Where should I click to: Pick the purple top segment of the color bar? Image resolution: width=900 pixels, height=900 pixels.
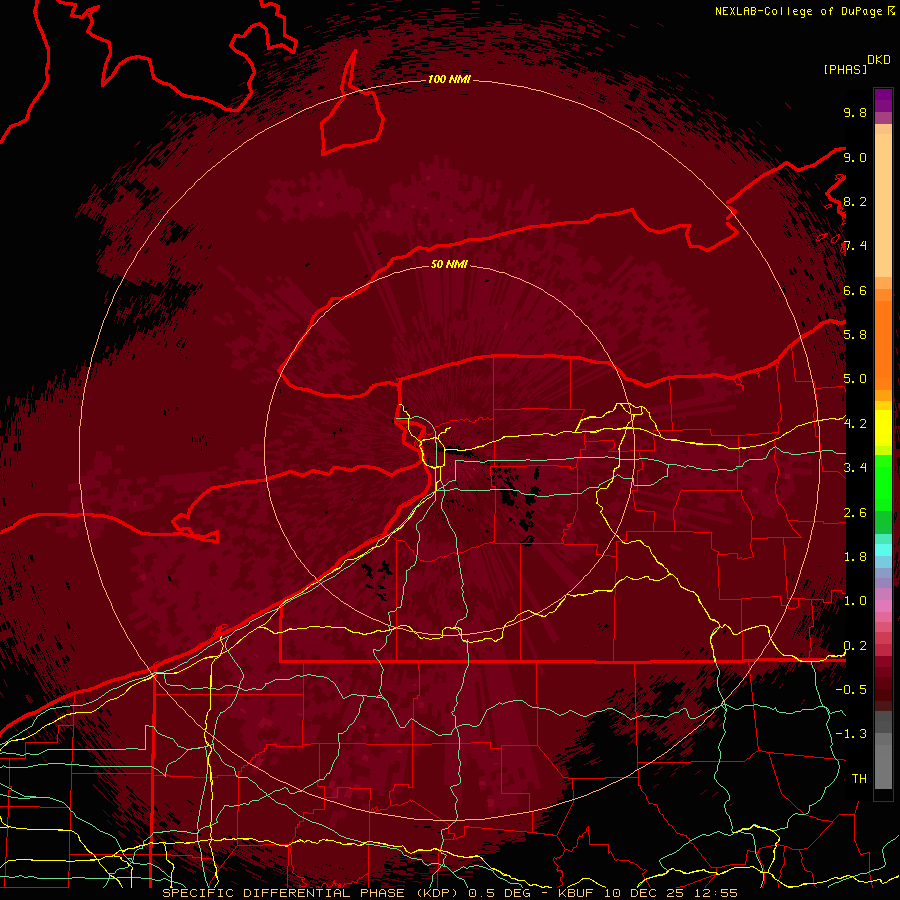click(883, 100)
